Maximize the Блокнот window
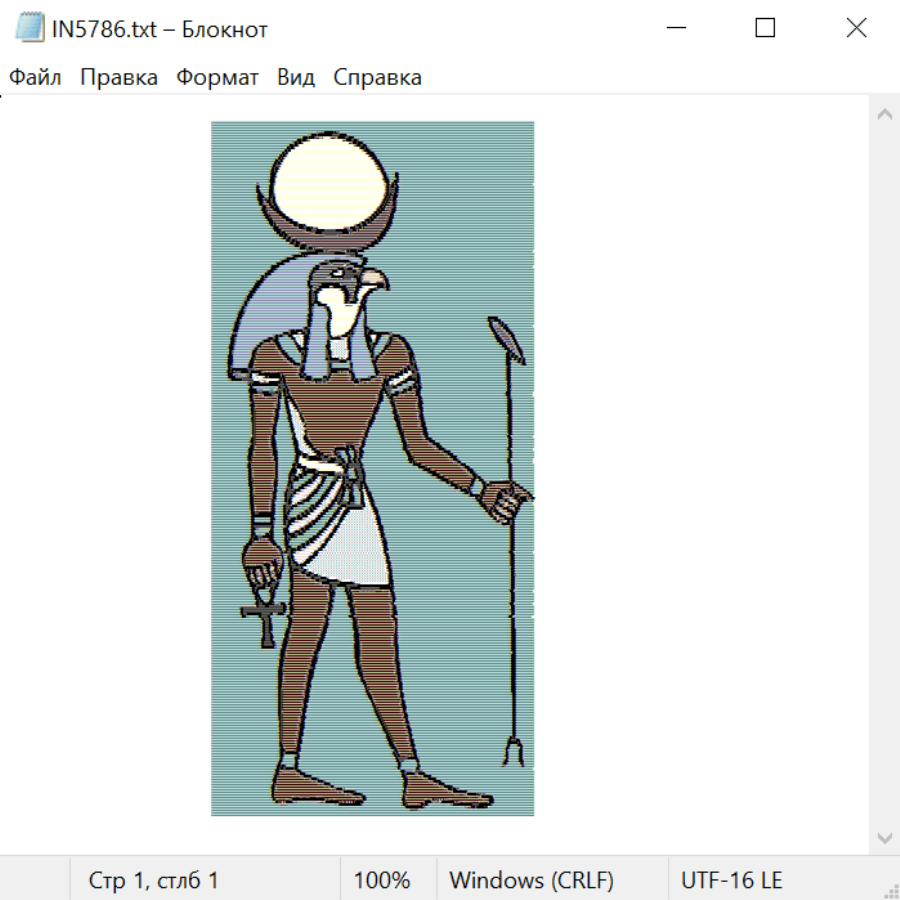 coord(765,28)
